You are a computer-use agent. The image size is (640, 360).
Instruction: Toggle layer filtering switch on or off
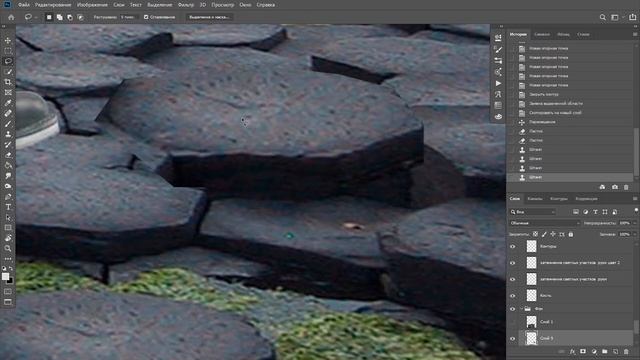pos(636,211)
